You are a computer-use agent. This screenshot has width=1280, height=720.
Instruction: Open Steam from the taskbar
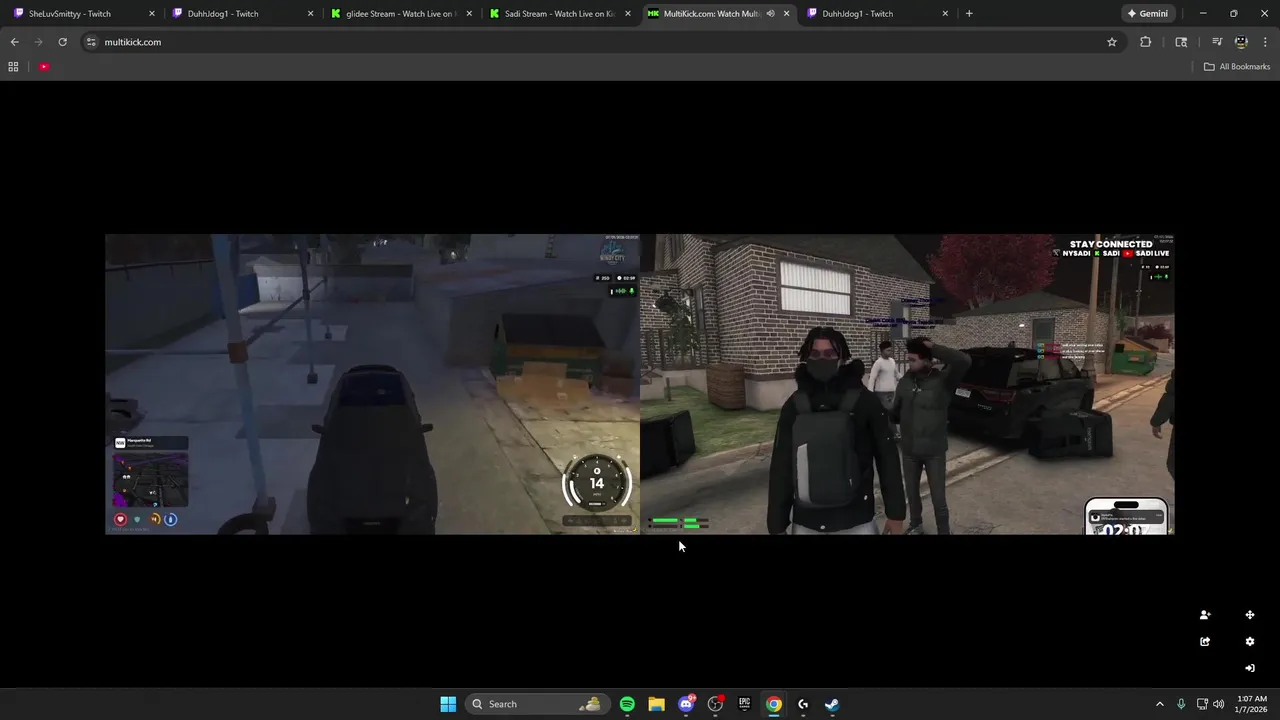click(831, 704)
